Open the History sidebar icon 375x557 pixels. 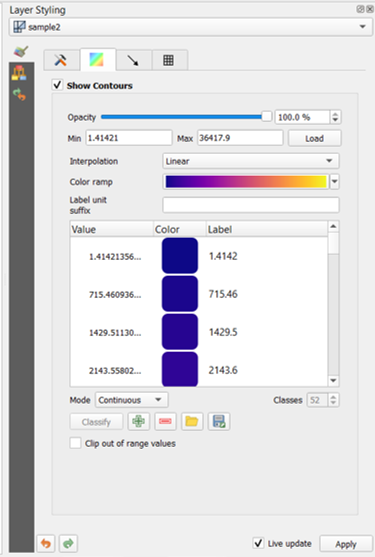click(19, 94)
